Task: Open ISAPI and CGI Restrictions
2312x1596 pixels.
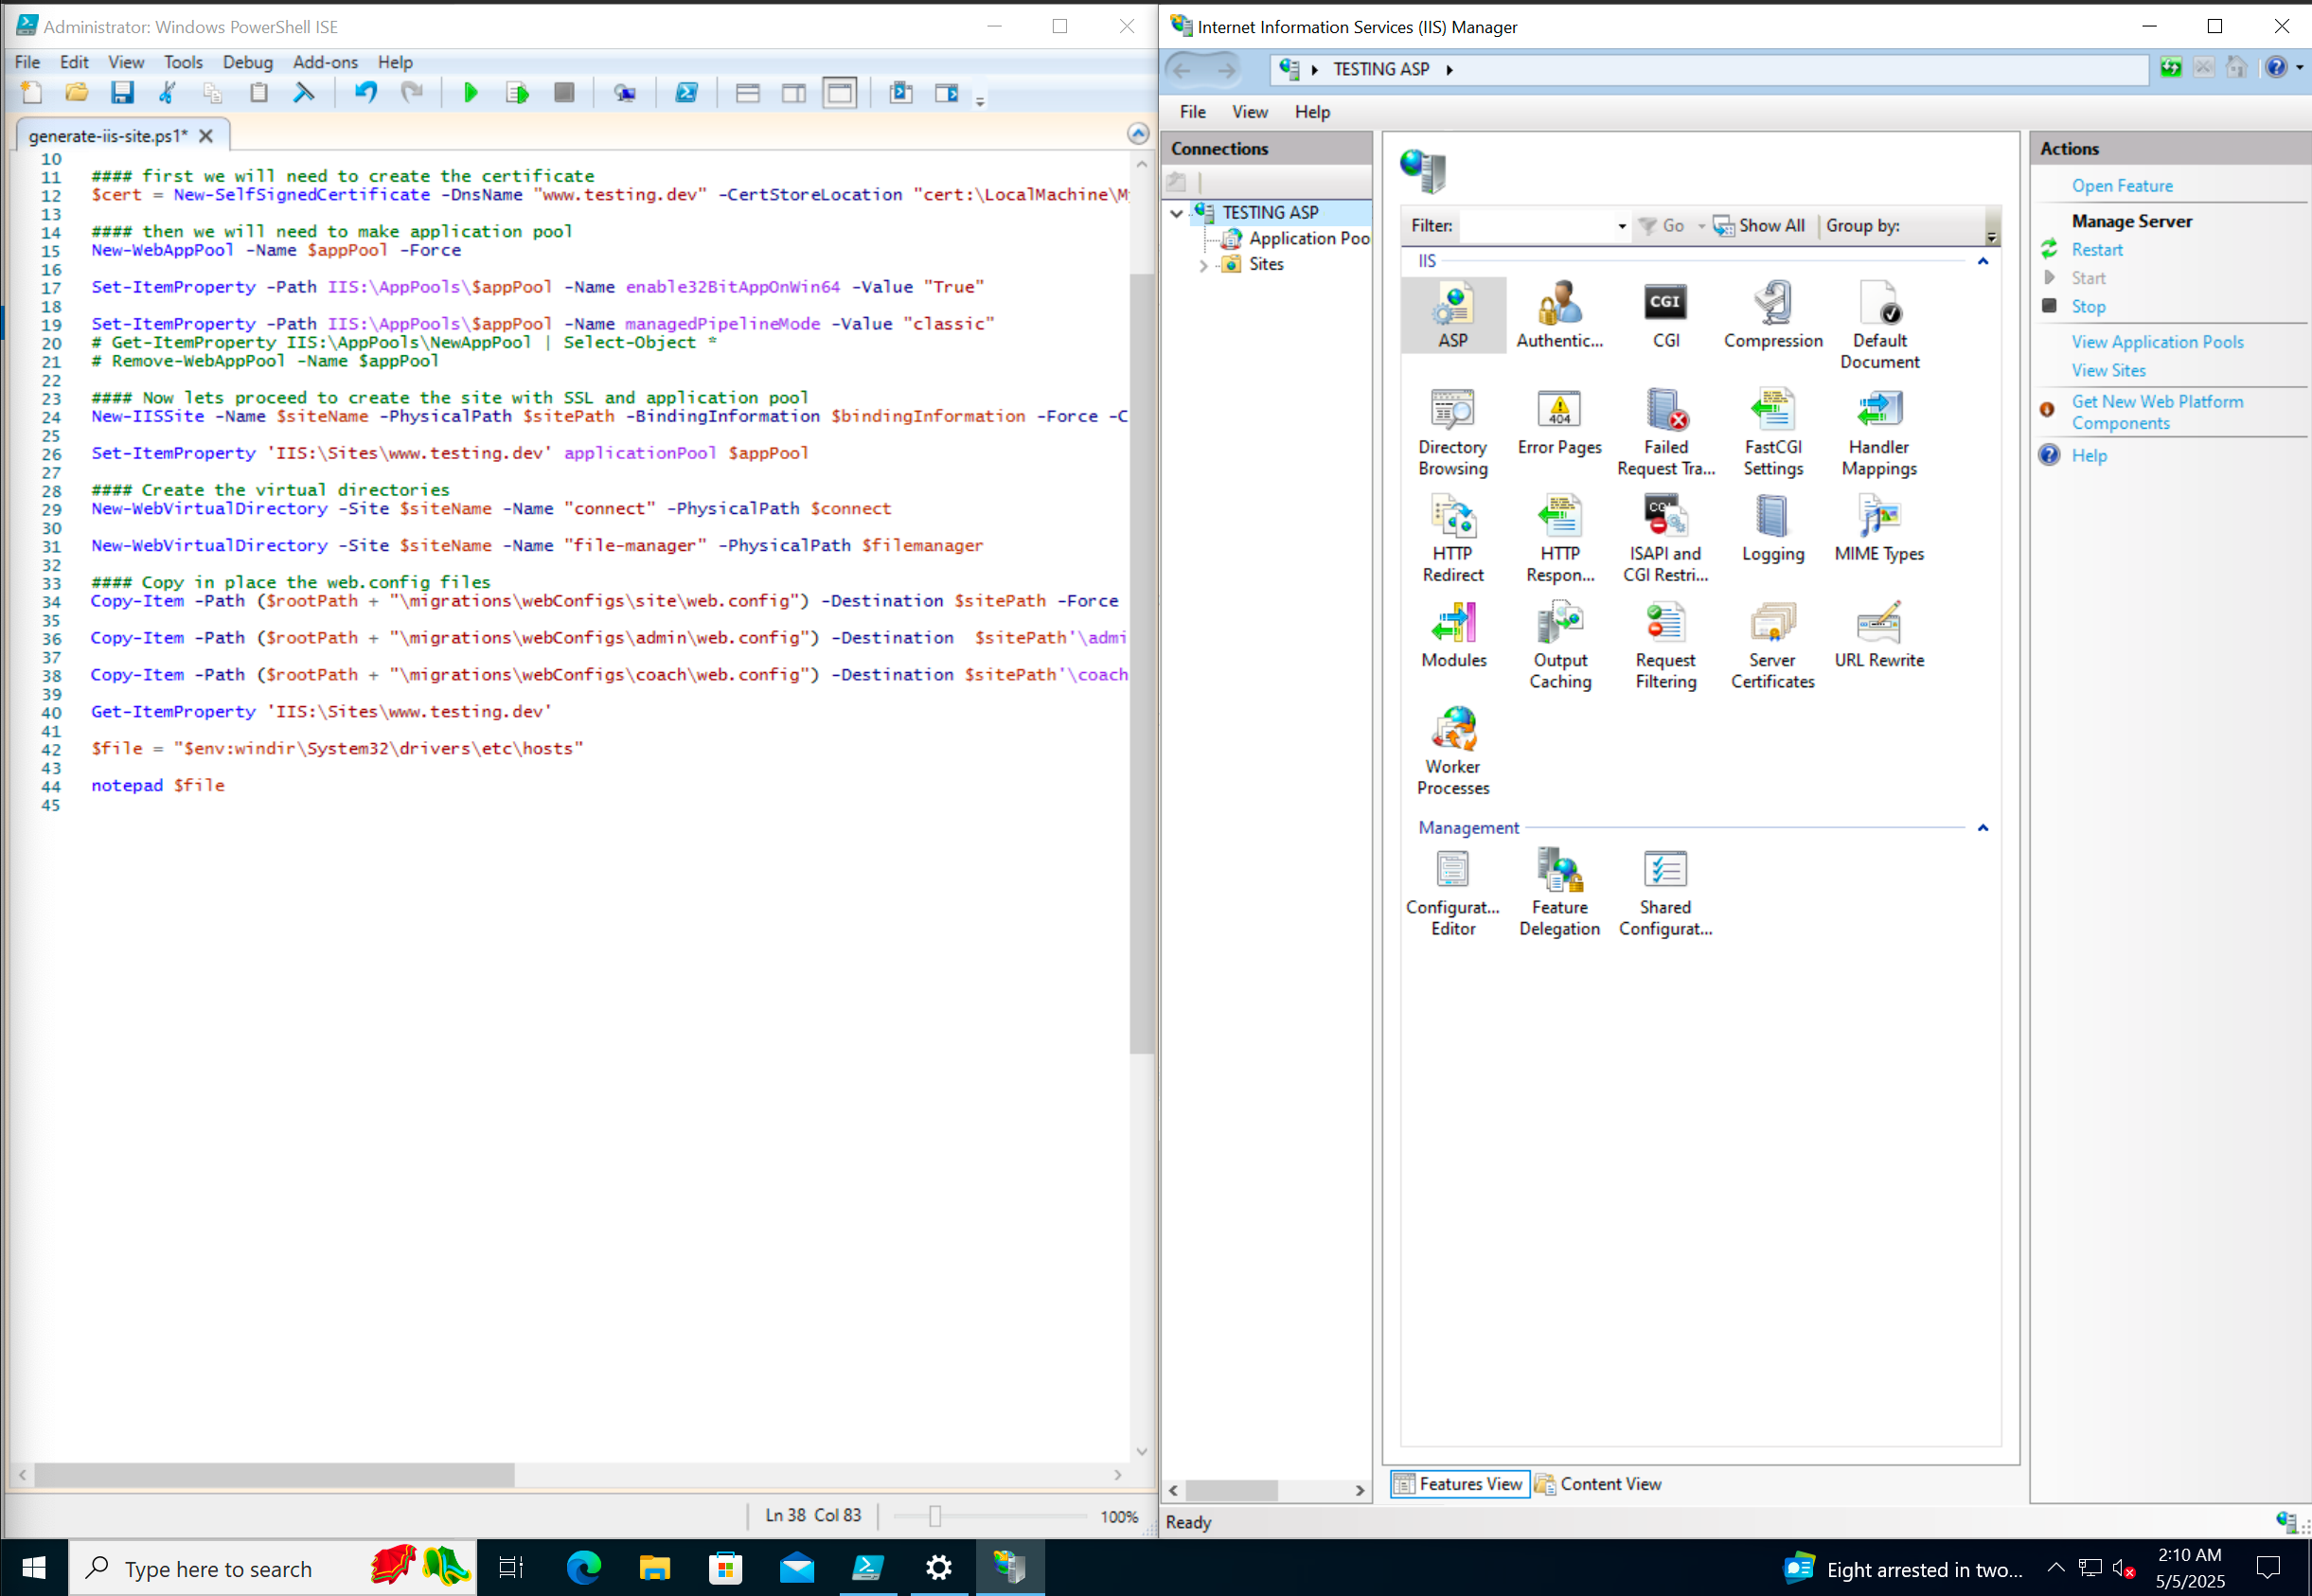Action: [x=1666, y=538]
